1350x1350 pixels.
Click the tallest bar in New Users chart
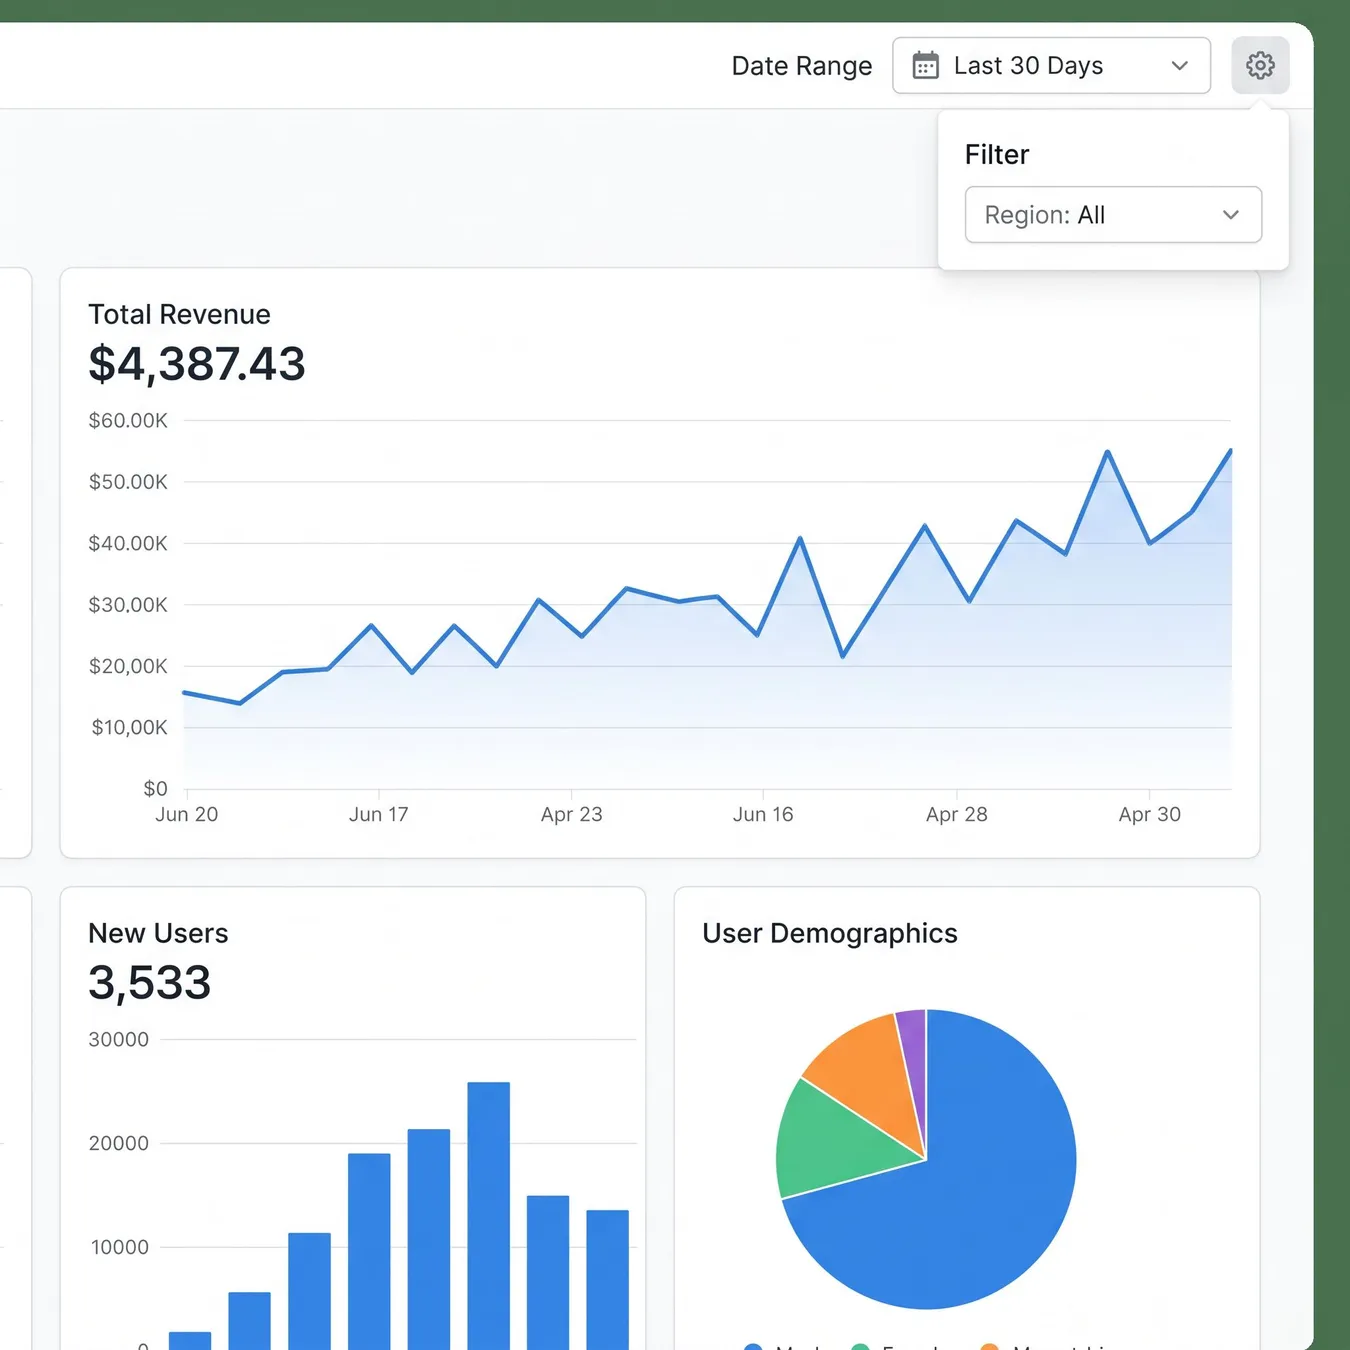[489, 1216]
